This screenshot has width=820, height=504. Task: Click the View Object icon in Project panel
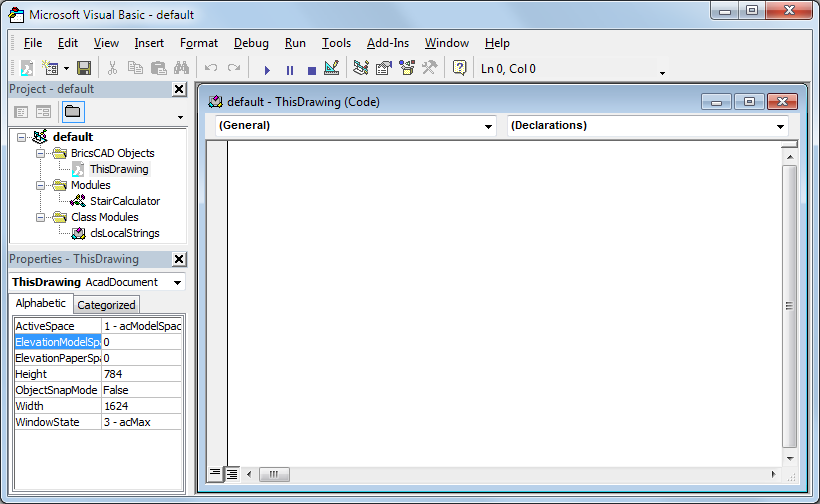[43, 112]
